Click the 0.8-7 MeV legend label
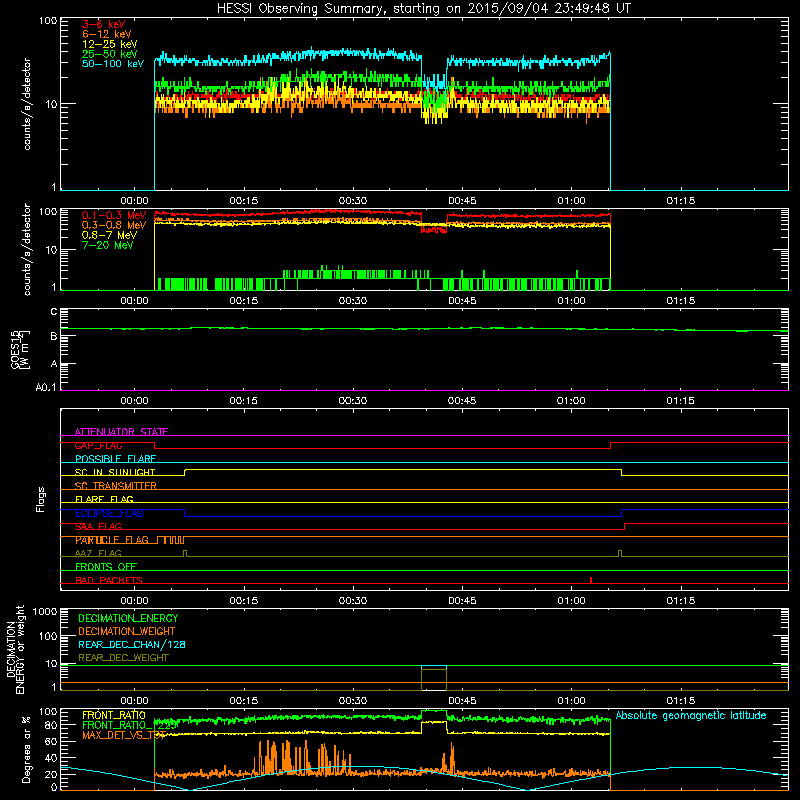This screenshot has height=800, width=800. (x=110, y=235)
